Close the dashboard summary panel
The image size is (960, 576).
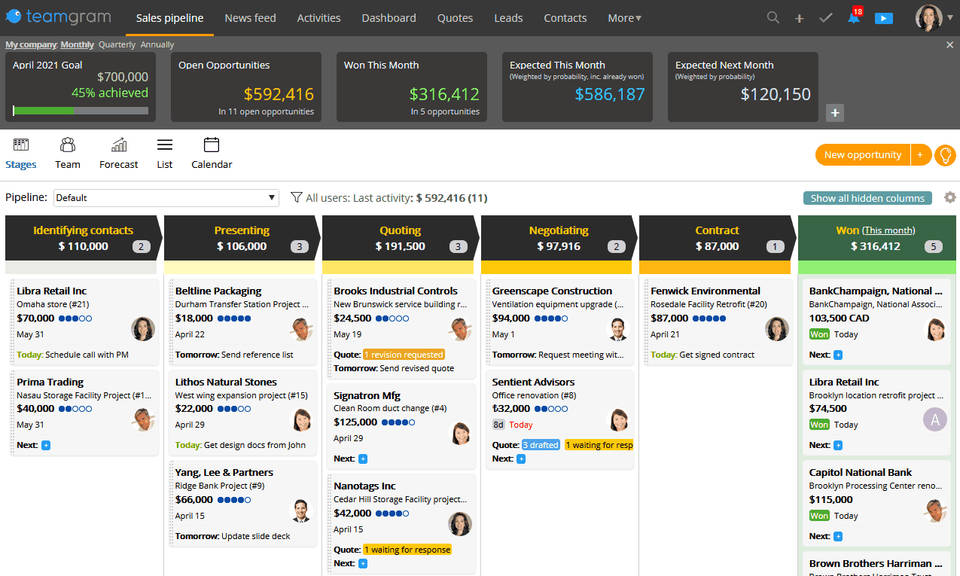(x=950, y=45)
